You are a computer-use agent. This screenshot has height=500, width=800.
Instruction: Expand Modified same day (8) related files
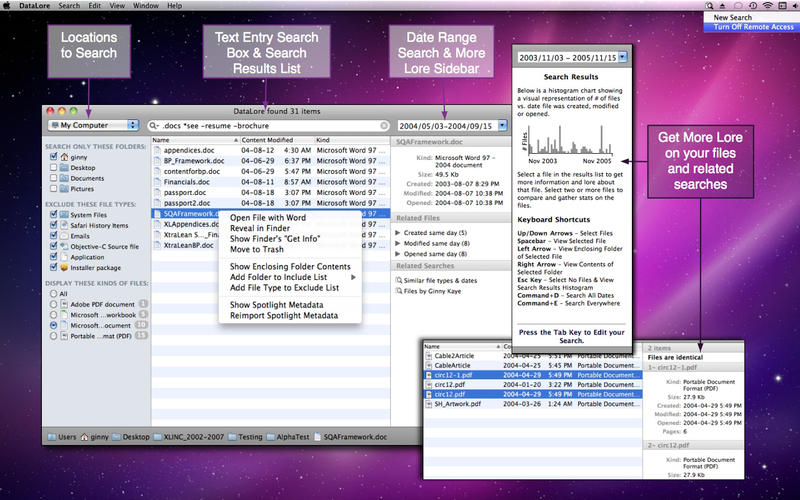(398, 243)
